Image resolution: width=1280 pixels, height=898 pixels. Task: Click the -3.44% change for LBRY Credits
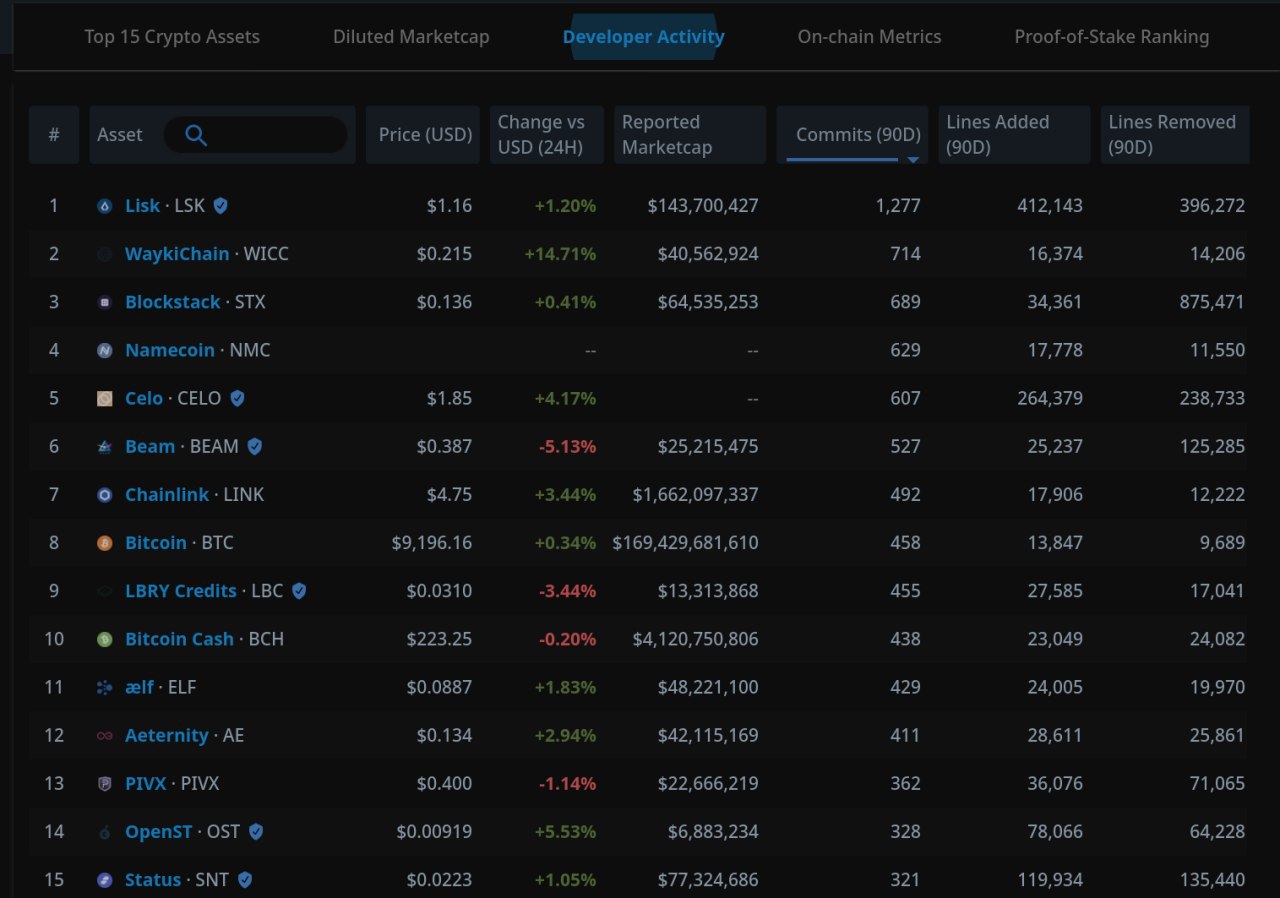tap(567, 591)
